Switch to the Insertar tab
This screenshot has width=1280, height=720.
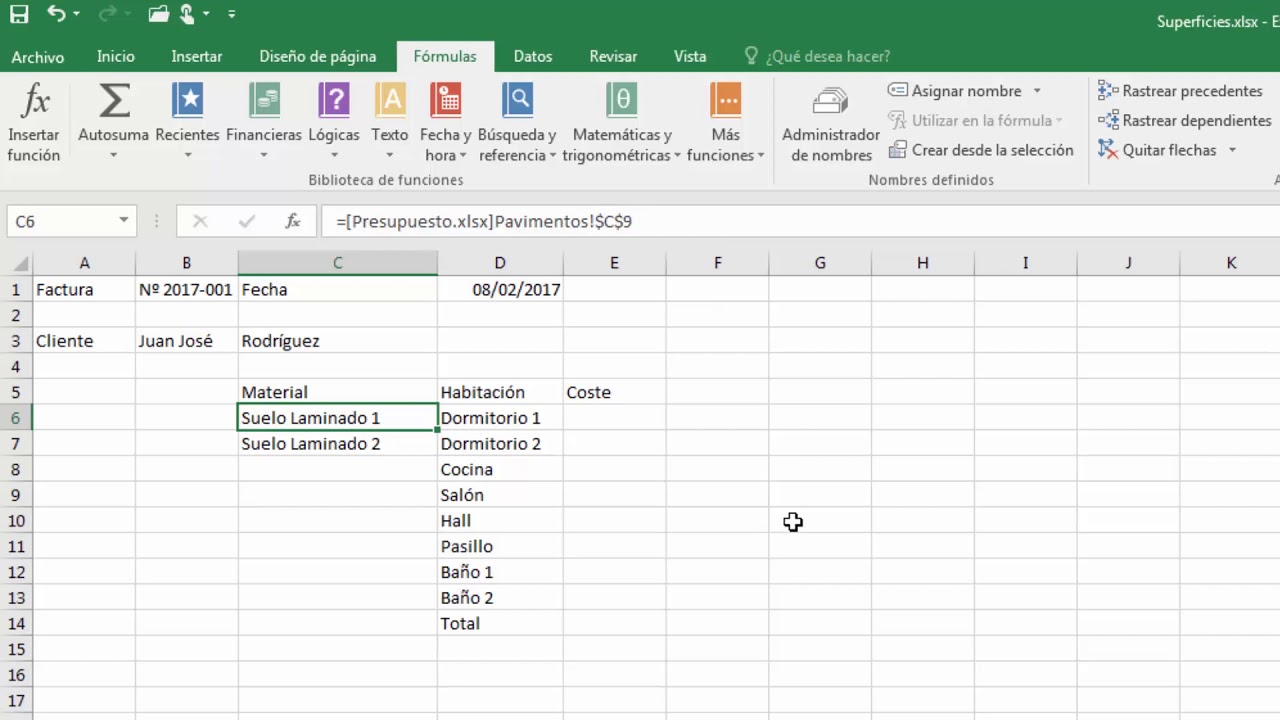coord(197,57)
